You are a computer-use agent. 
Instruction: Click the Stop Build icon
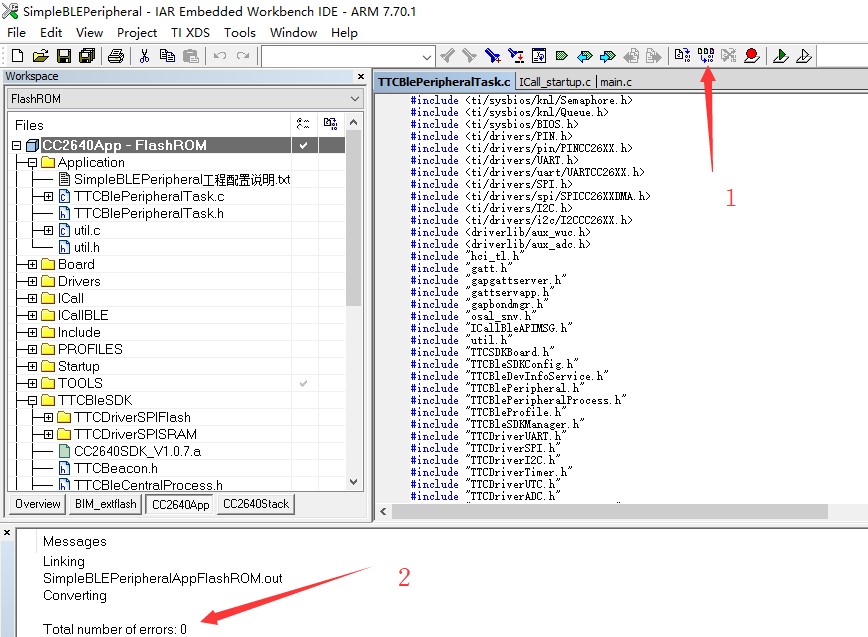click(728, 56)
